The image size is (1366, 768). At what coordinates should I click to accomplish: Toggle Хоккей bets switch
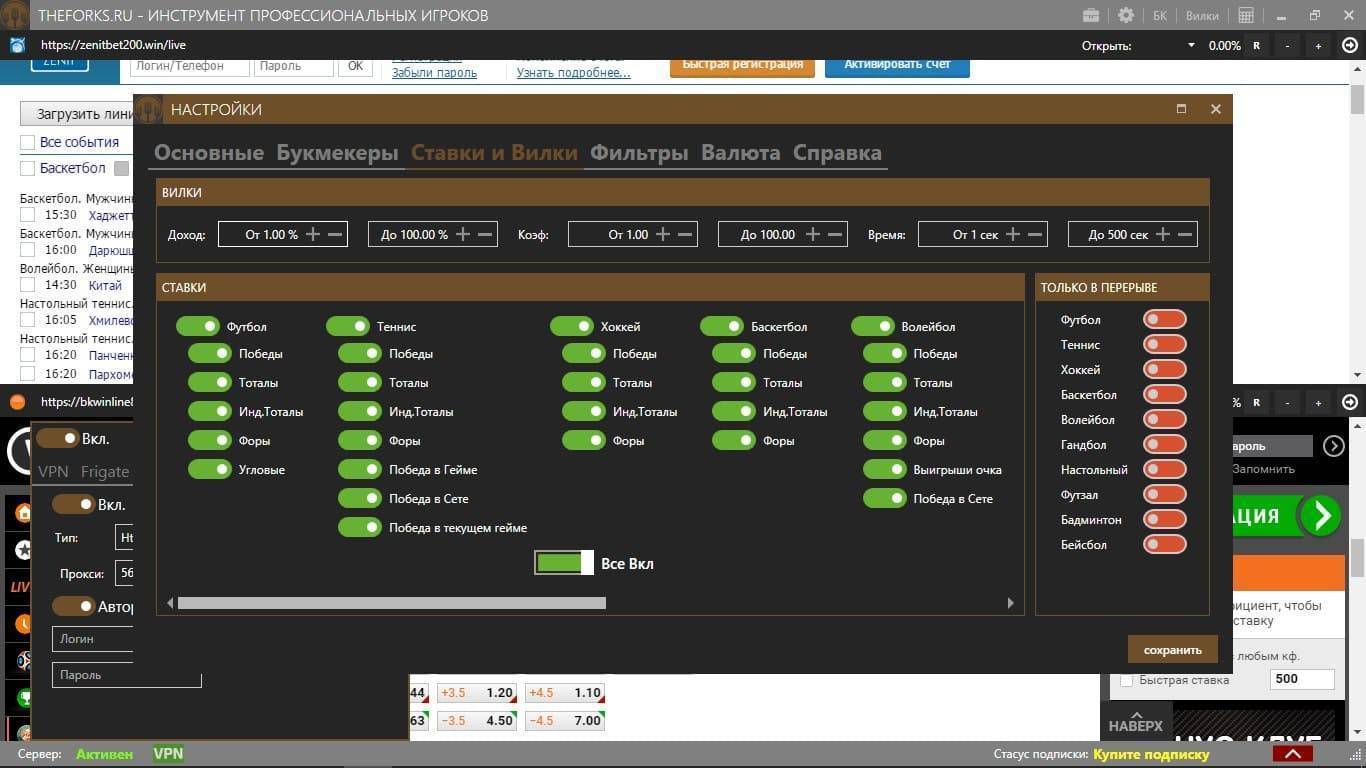572,326
